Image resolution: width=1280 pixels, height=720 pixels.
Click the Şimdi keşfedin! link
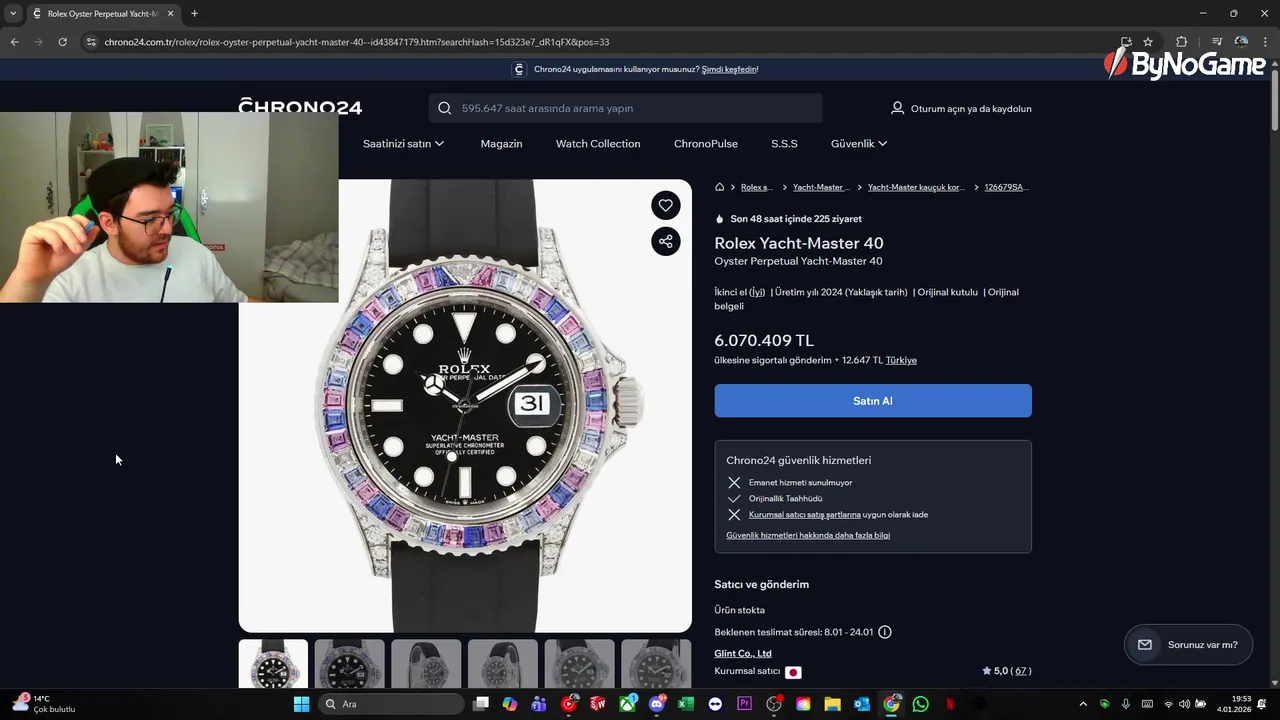point(730,70)
